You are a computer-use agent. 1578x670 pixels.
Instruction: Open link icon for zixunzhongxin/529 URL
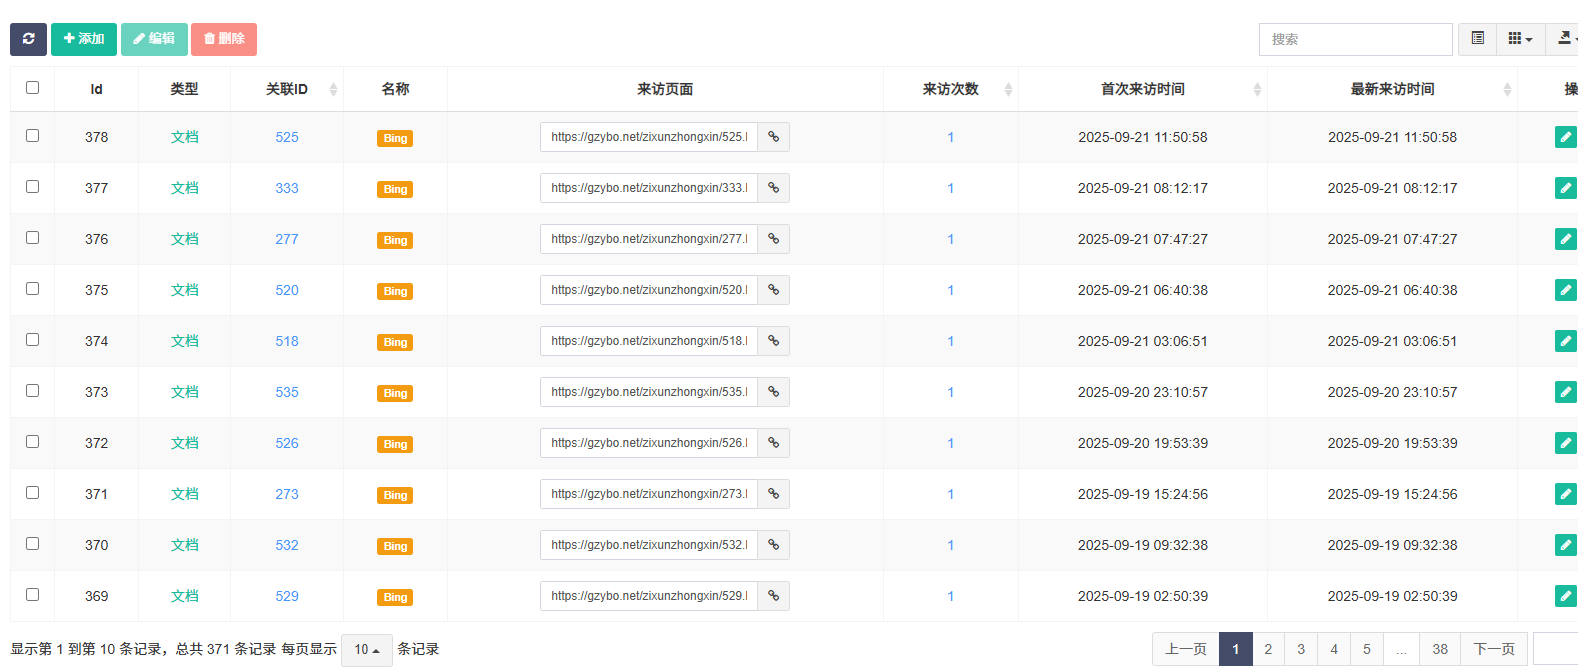773,596
